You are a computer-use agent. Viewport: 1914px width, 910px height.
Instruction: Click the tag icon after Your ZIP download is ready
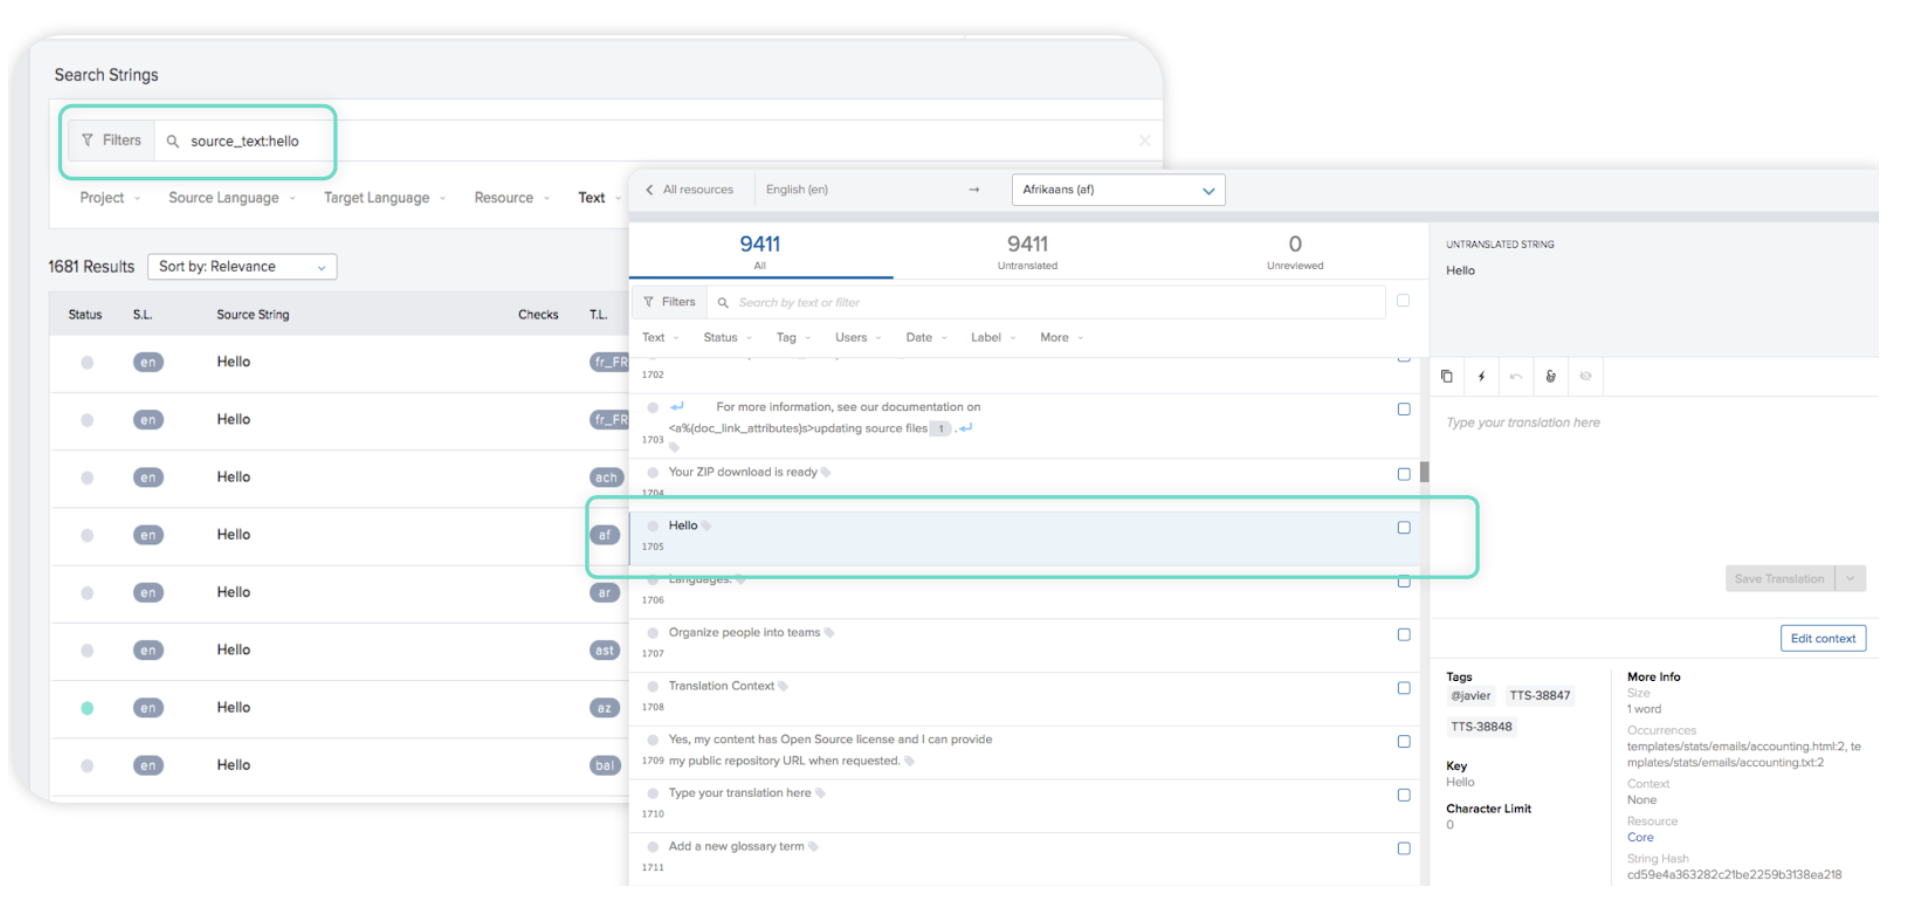(826, 473)
